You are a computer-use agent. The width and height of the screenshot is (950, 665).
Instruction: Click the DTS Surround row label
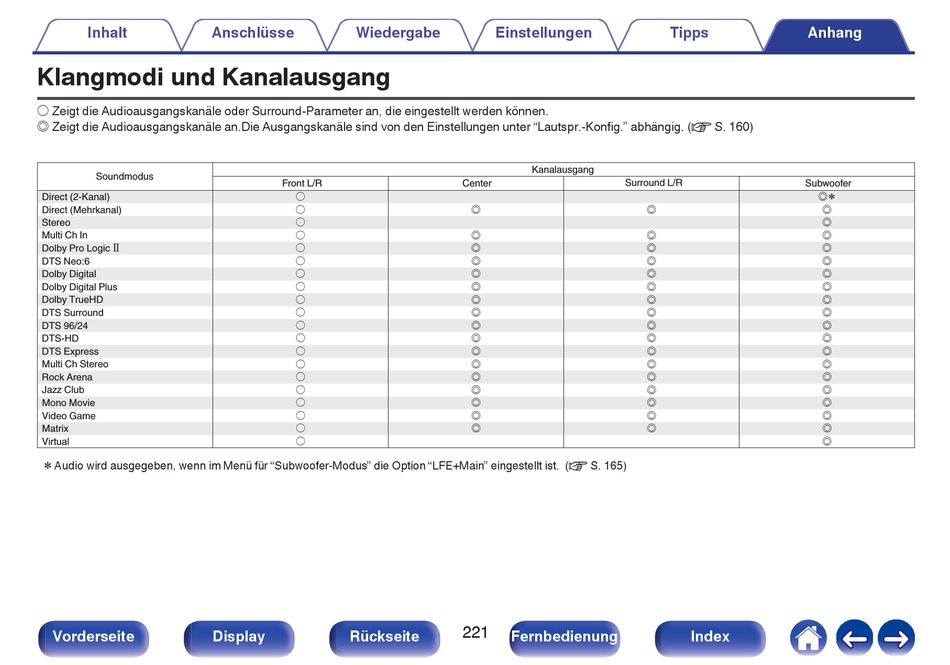[x=72, y=313]
